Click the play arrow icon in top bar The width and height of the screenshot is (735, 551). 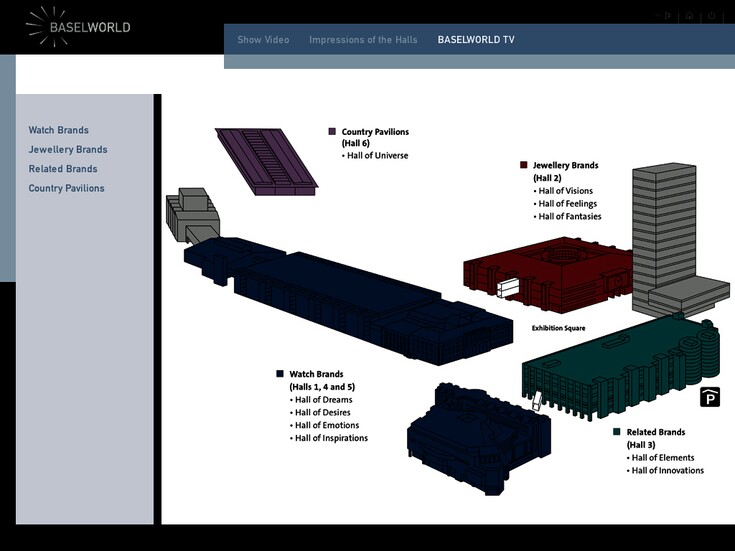[x=667, y=16]
